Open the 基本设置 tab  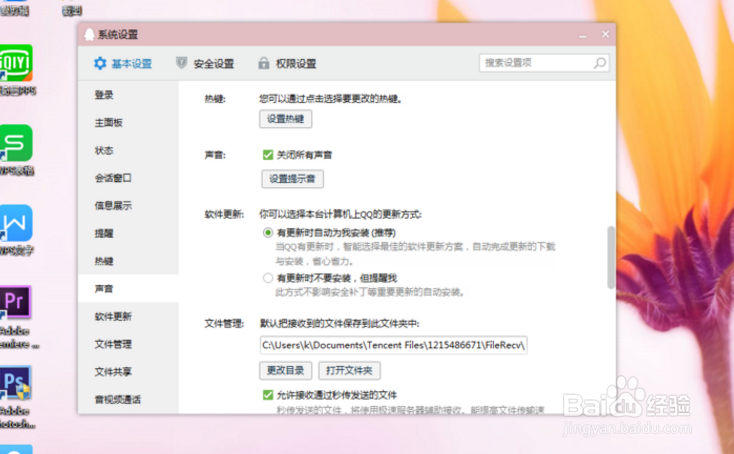[123, 63]
